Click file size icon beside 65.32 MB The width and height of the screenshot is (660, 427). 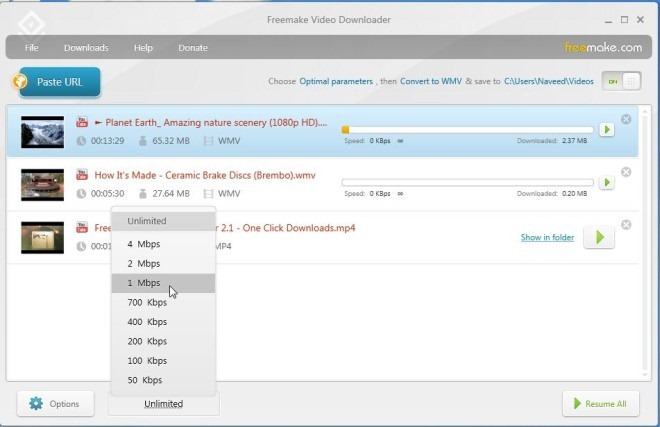tap(143, 141)
